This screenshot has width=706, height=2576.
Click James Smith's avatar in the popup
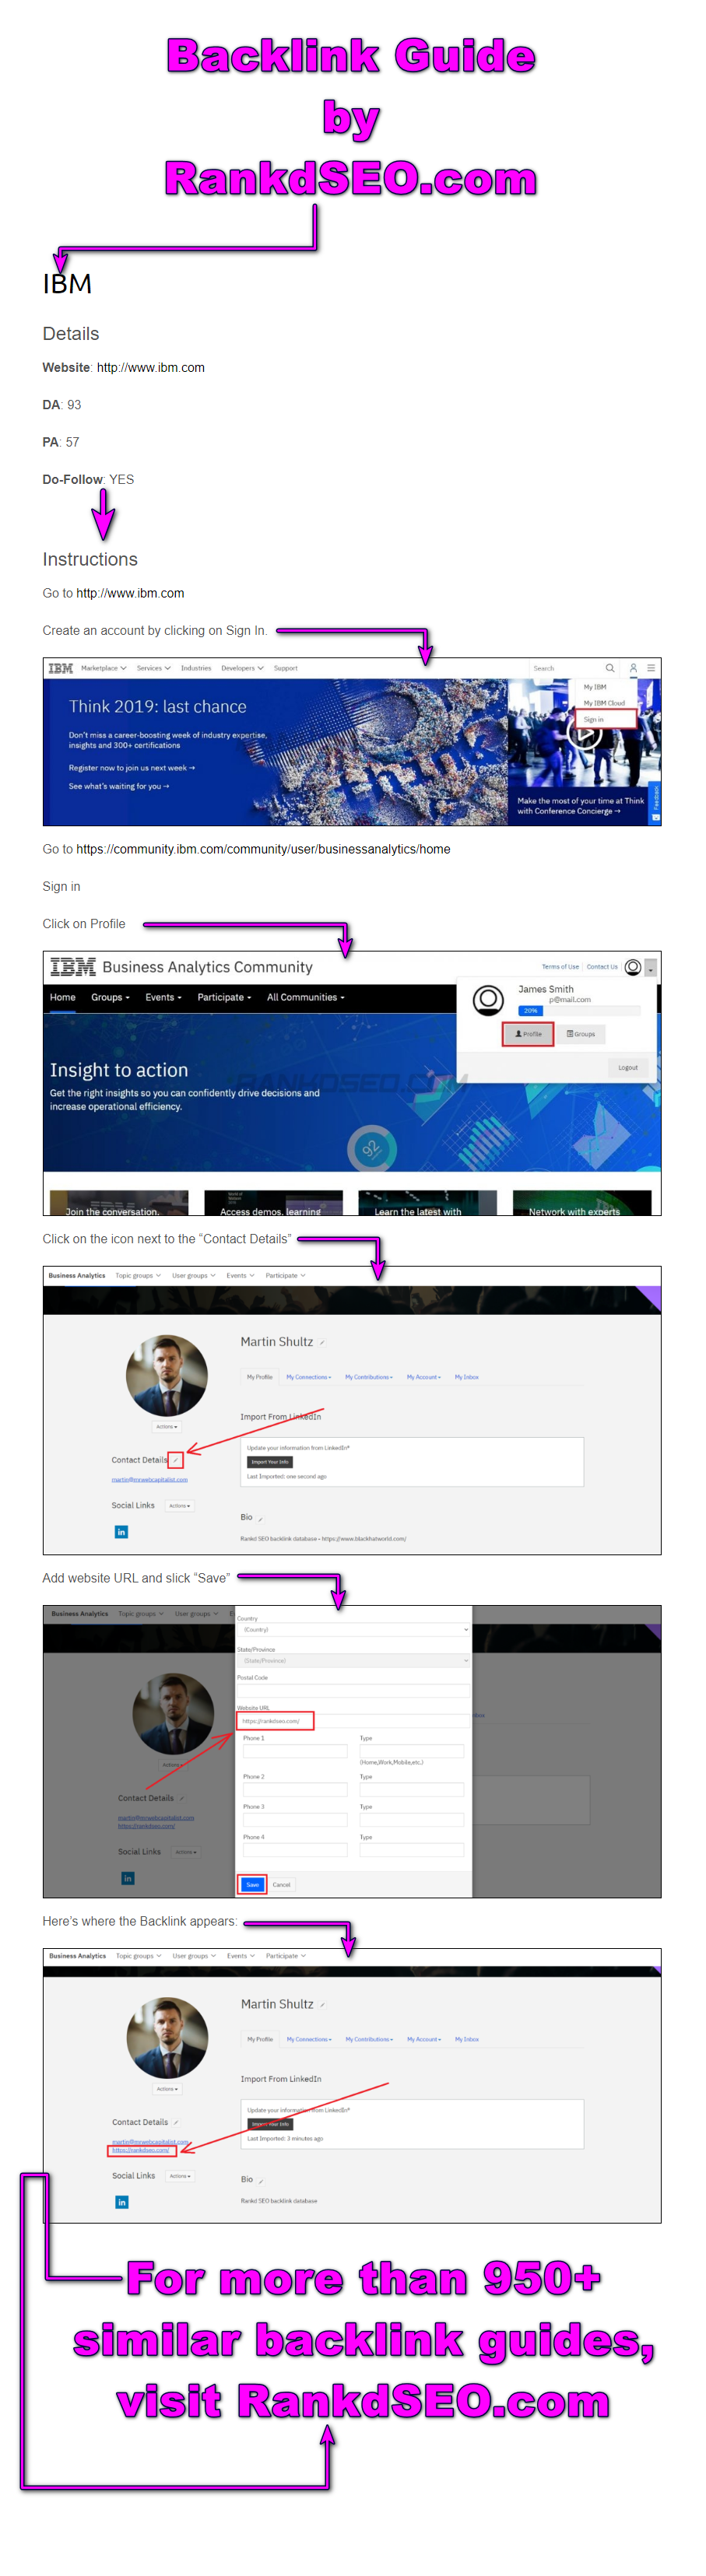488,1000
